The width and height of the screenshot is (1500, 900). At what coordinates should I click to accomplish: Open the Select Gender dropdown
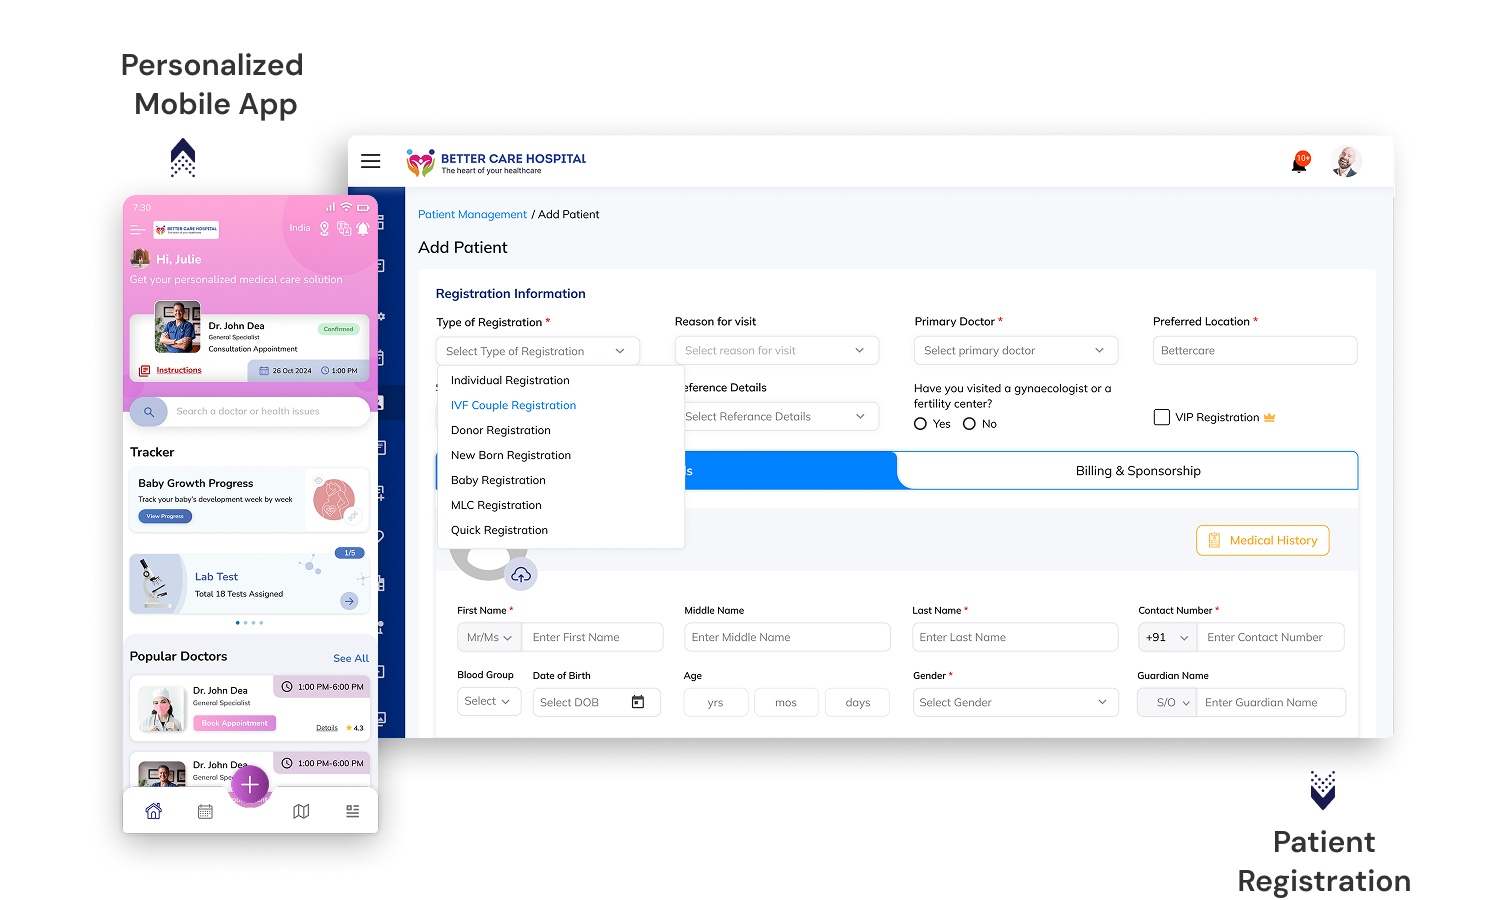[x=1015, y=702]
